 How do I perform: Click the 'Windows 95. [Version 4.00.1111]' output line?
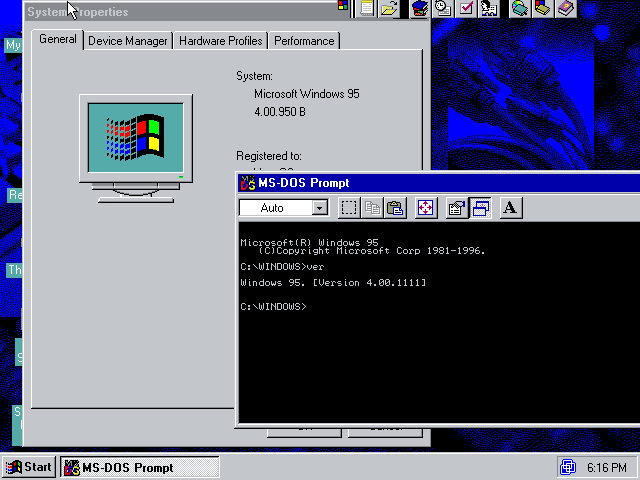[x=333, y=283]
